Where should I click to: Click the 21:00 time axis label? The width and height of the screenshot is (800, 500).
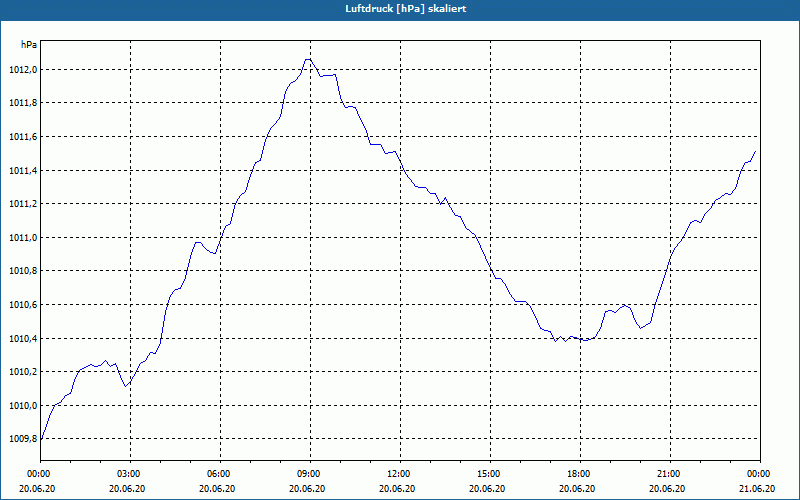click(x=670, y=474)
